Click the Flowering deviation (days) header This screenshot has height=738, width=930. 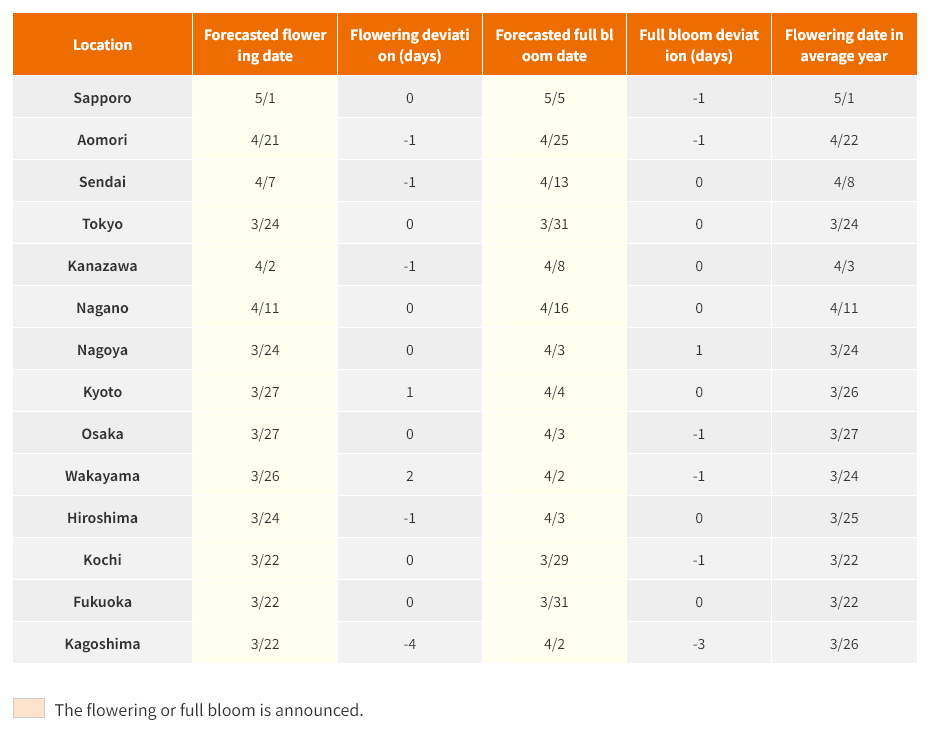[x=409, y=45]
